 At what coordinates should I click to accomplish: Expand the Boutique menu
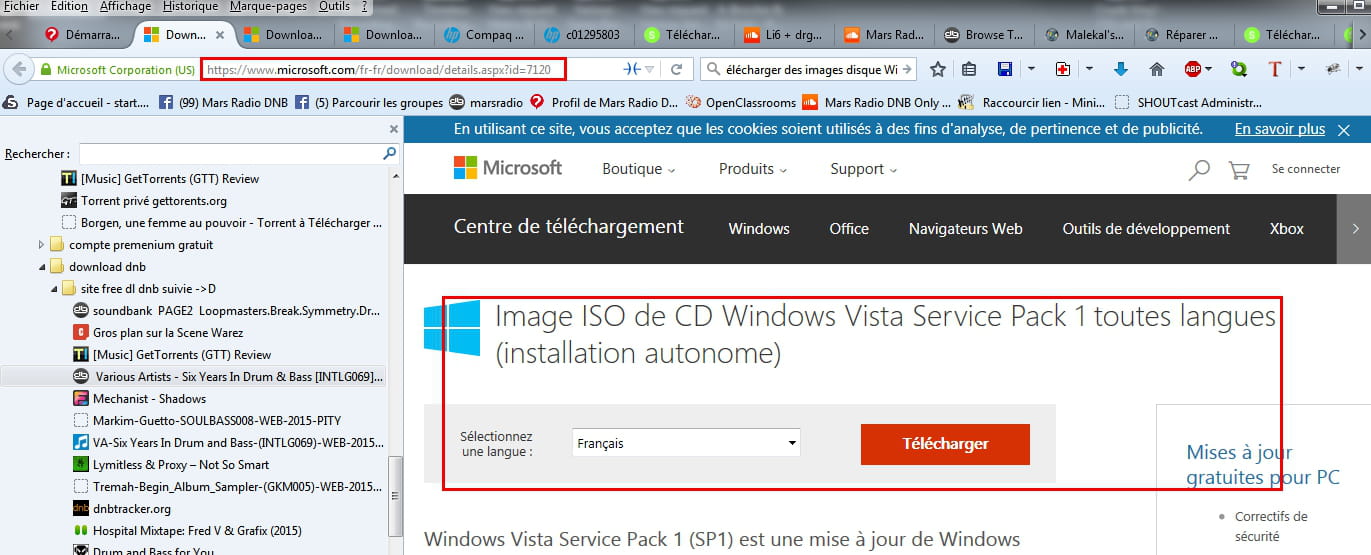638,169
